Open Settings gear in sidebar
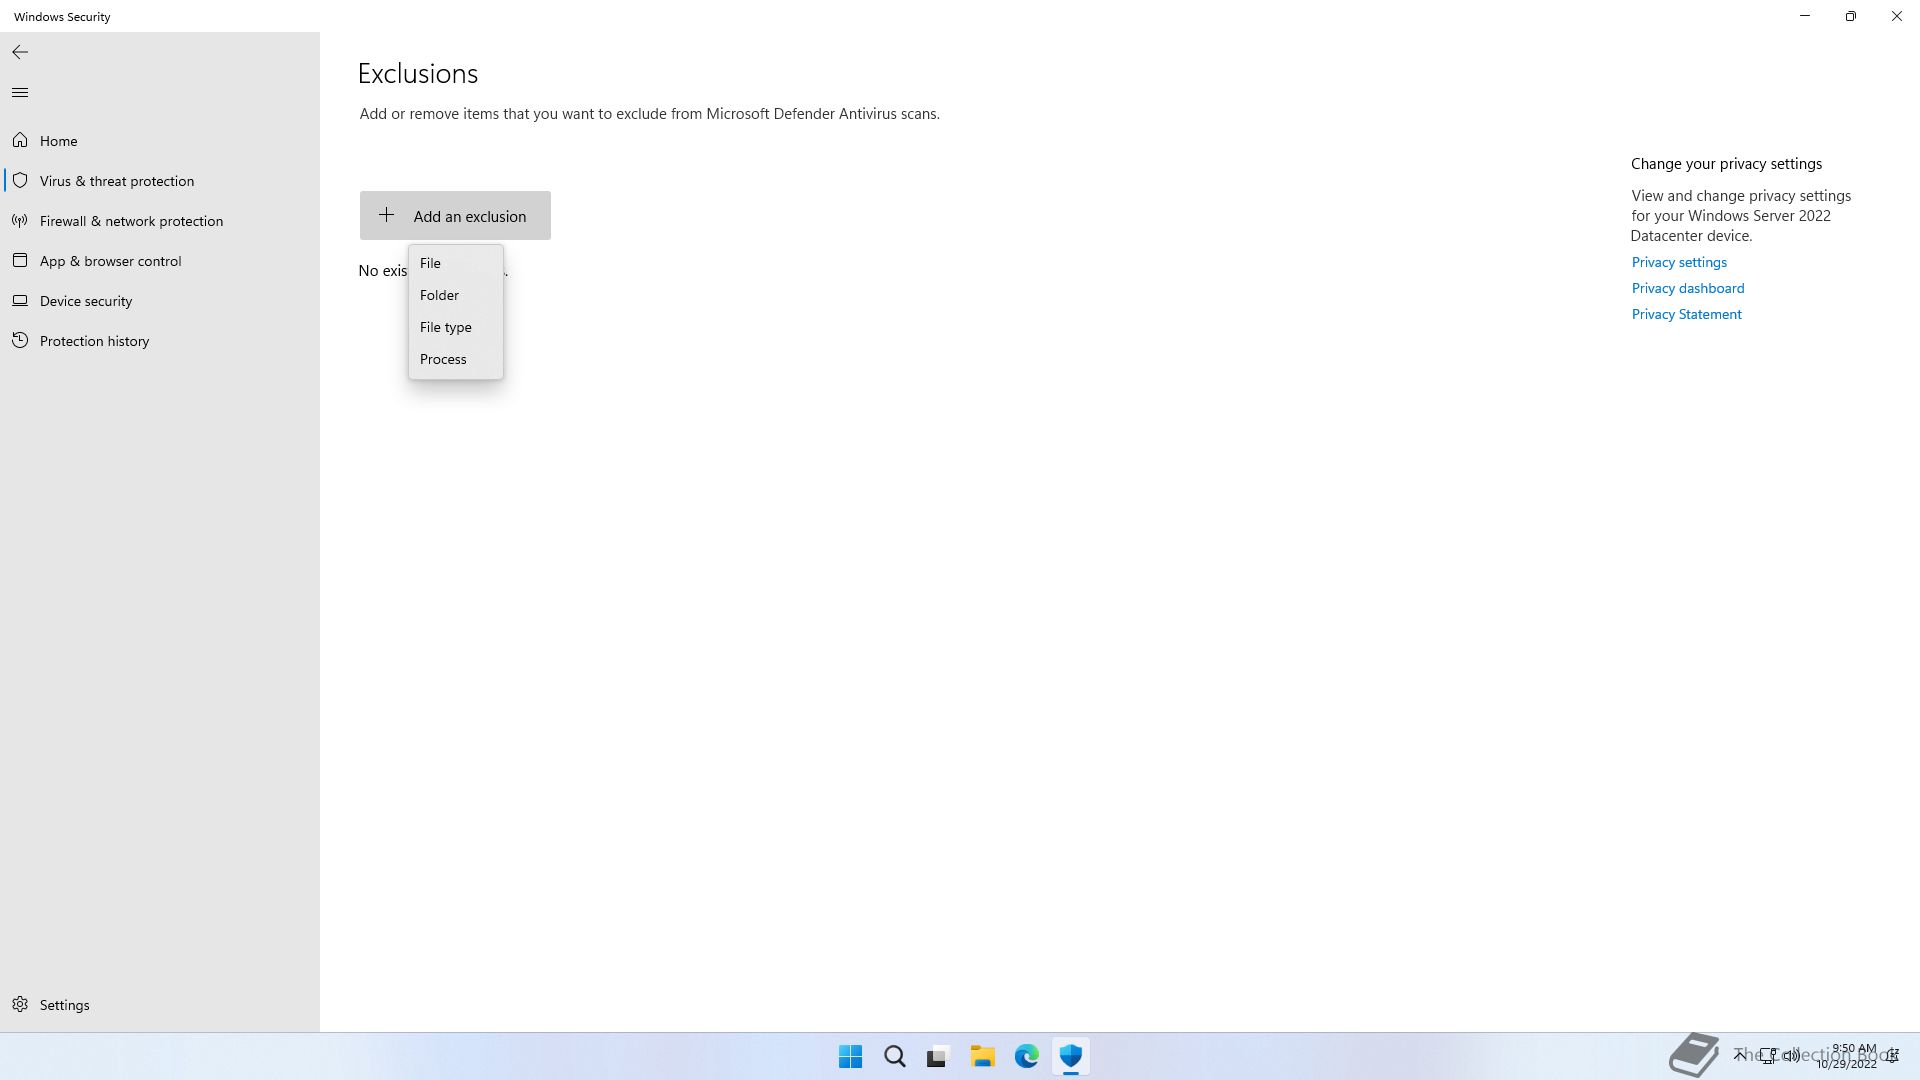This screenshot has height=1080, width=1920. point(20,1005)
